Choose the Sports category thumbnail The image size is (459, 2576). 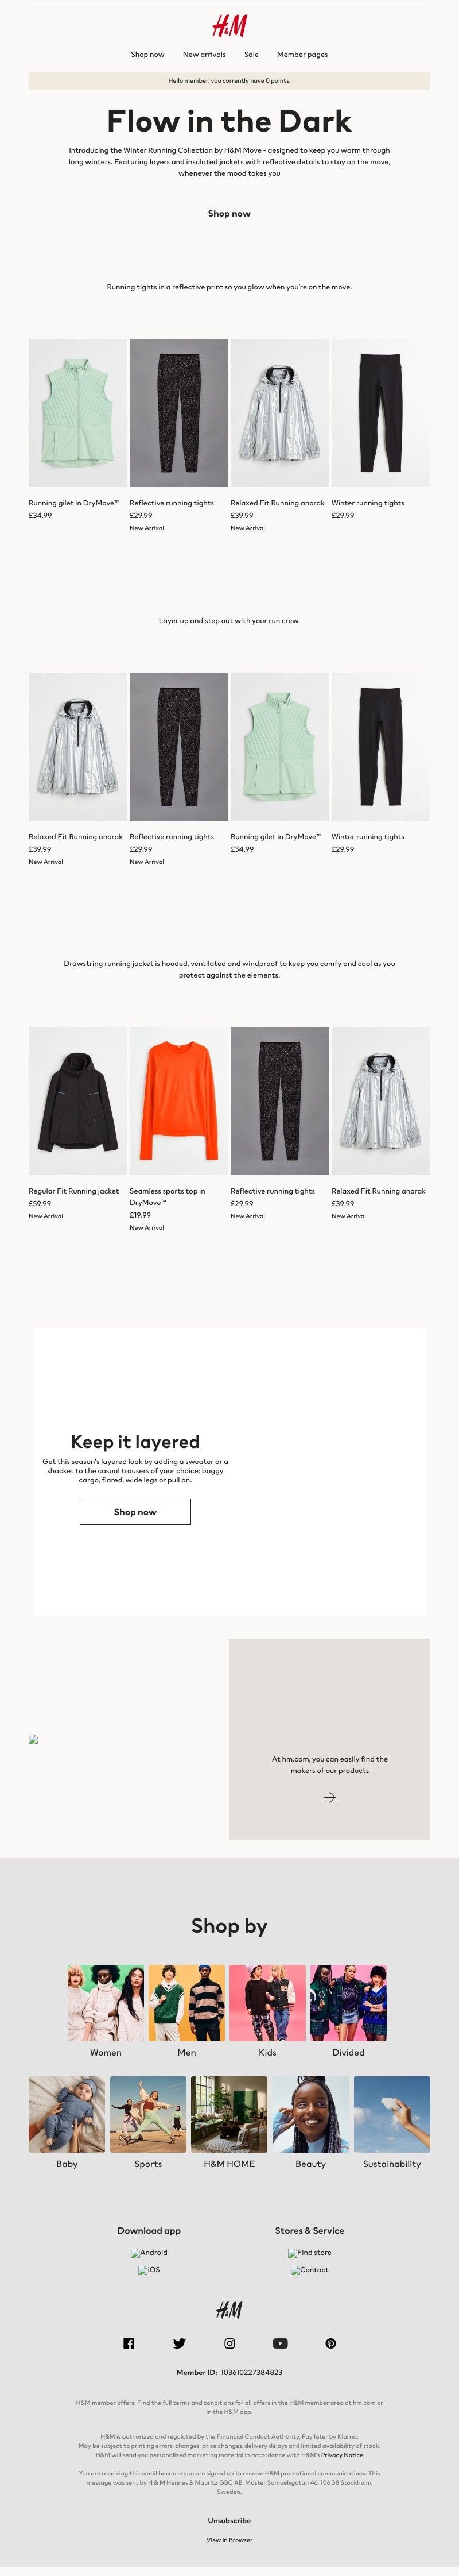[148, 2114]
